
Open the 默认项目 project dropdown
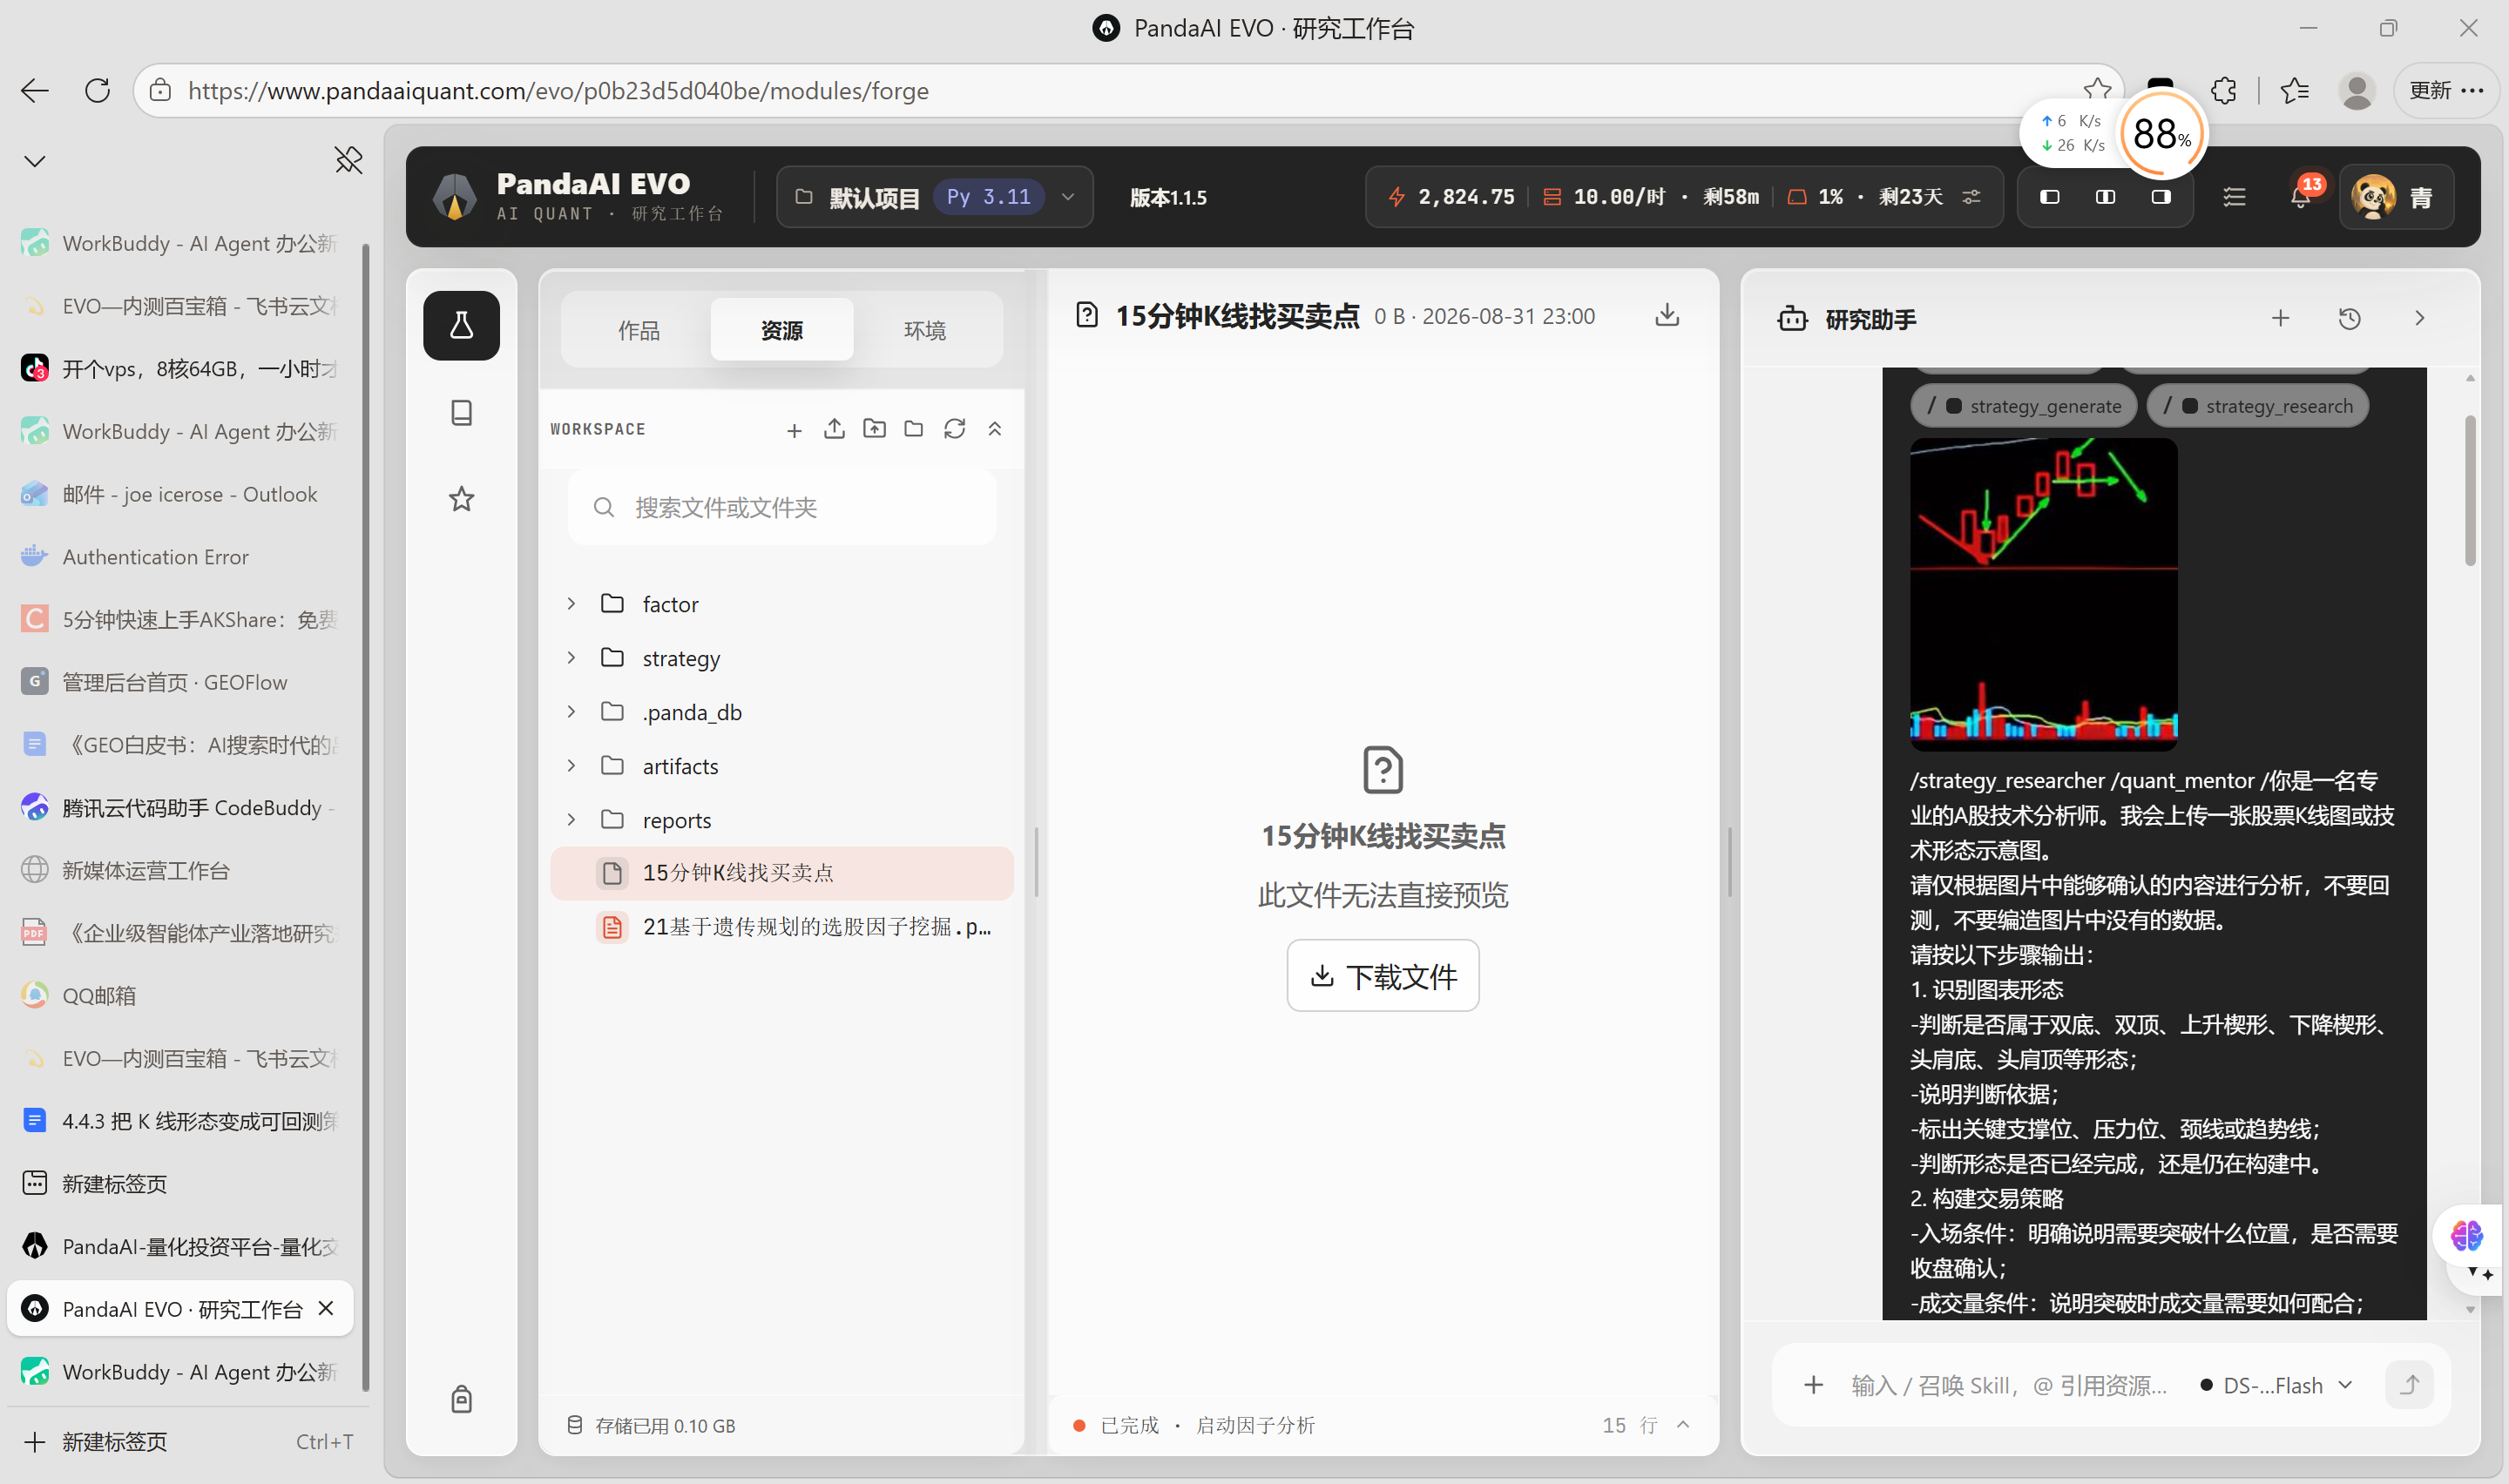tap(934, 197)
